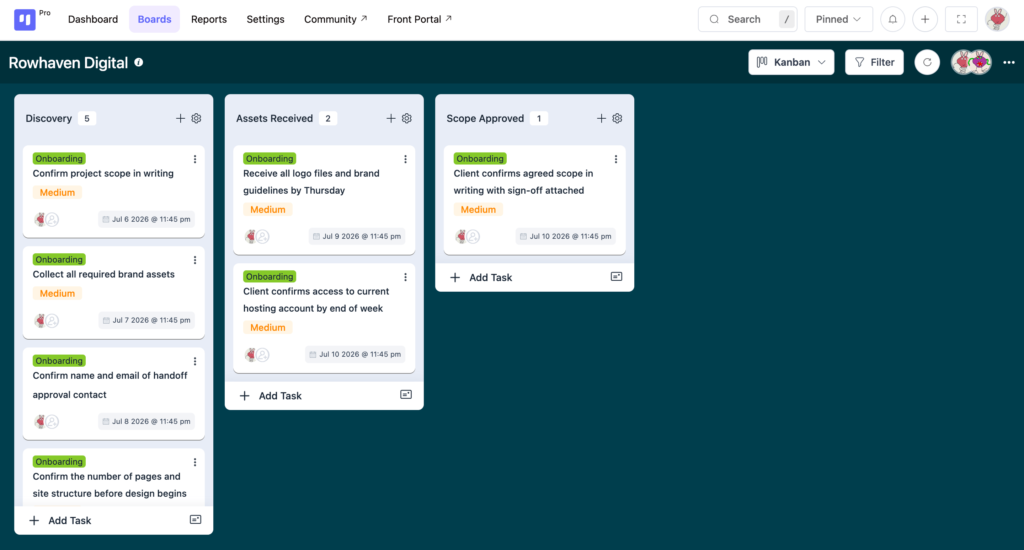Open menu for Confirm project scope in writing card
Image resolution: width=1024 pixels, height=550 pixels.
tap(195, 159)
